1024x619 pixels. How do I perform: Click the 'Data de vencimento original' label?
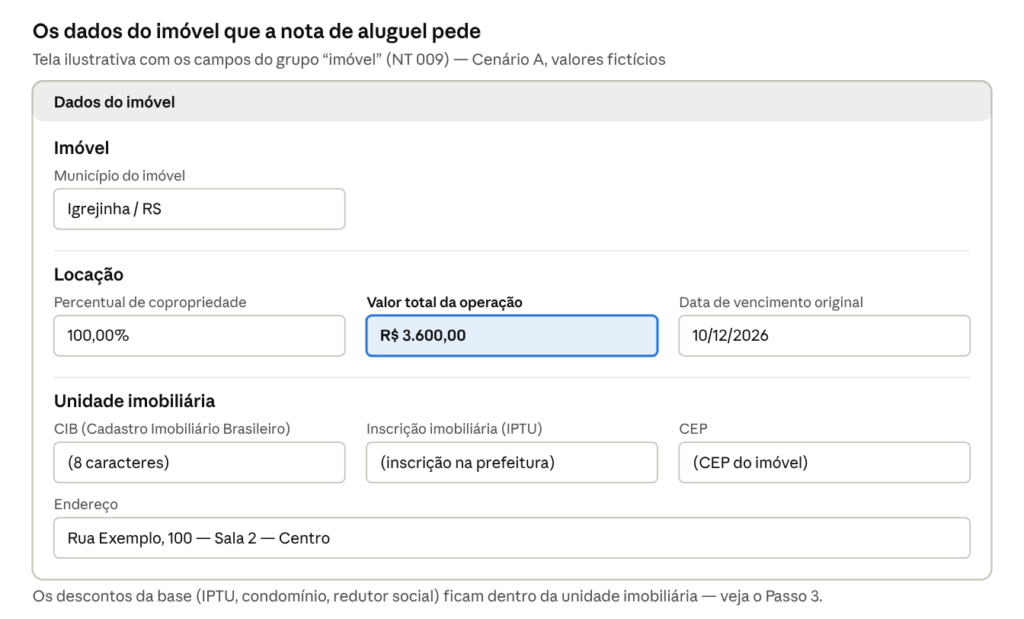771,302
